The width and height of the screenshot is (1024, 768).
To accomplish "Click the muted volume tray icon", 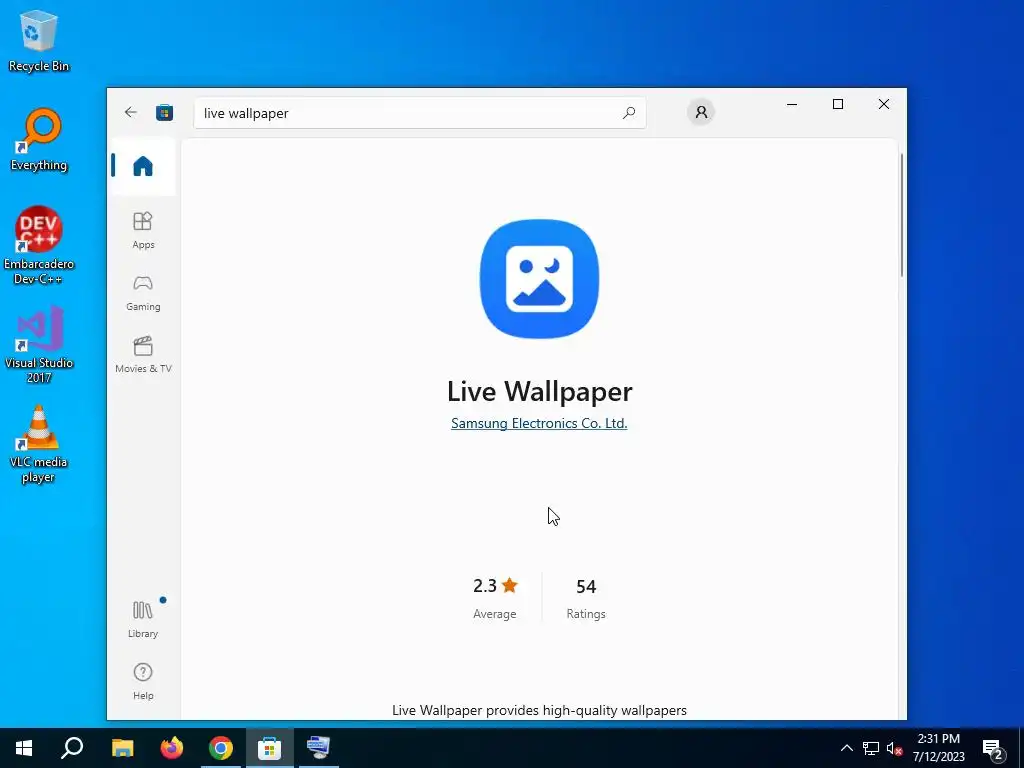I will pos(894,748).
